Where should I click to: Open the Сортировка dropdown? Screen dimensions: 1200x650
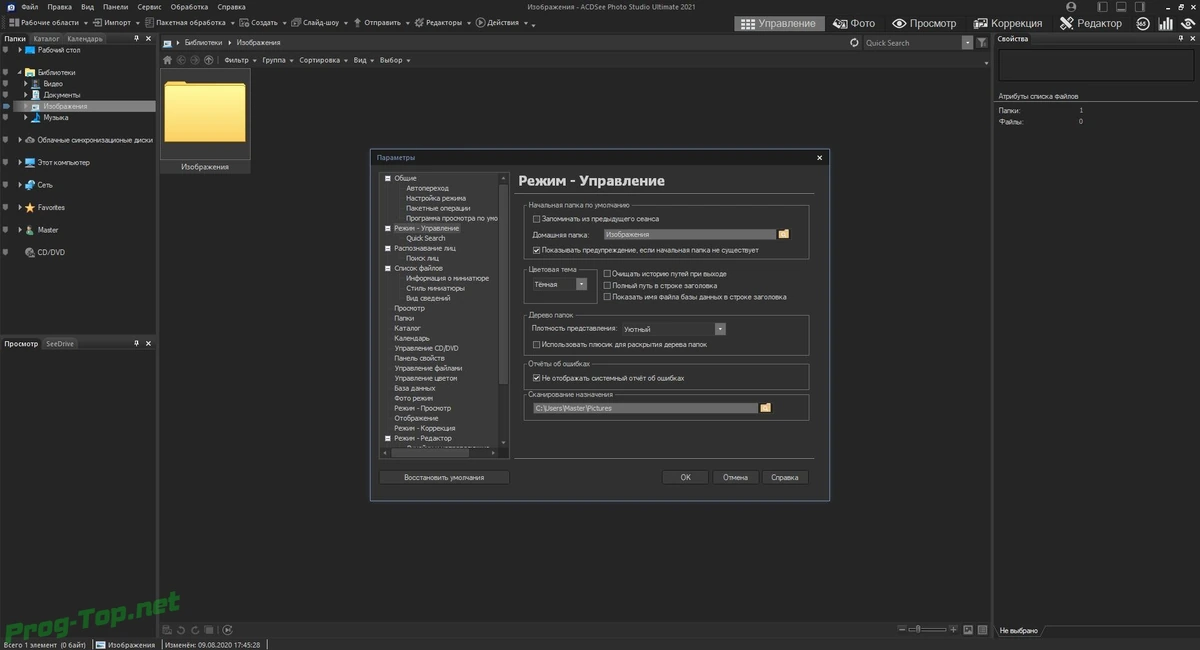click(x=323, y=60)
